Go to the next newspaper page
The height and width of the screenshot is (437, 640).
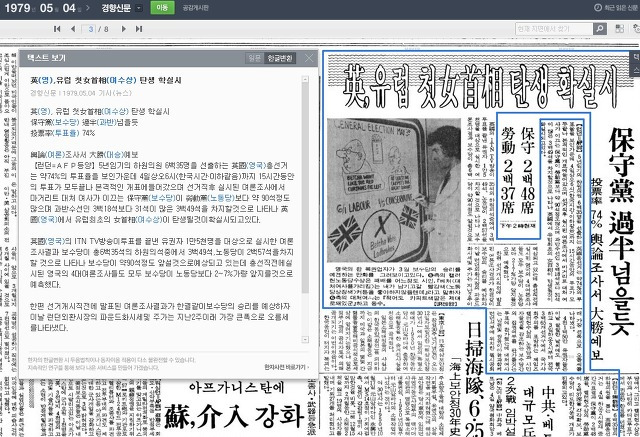tap(124, 29)
